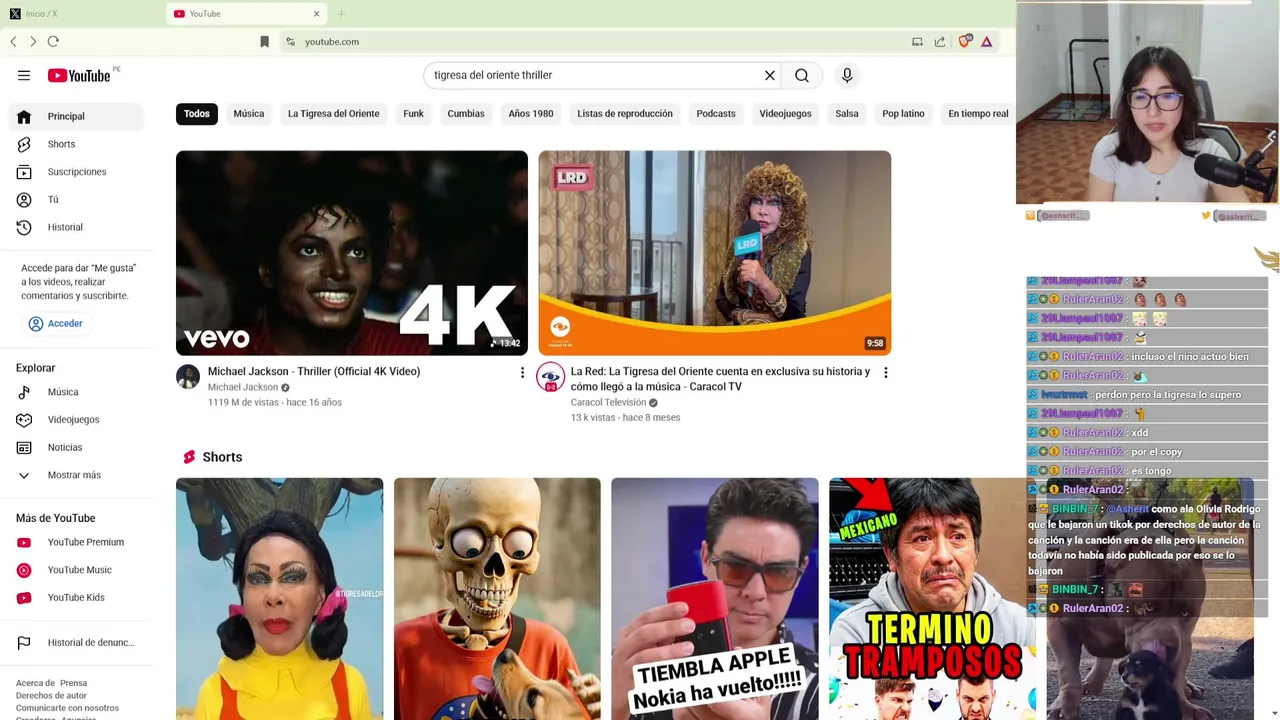The width and height of the screenshot is (1280, 720).
Task: Click the Acceder sign-in button
Action: 56,324
